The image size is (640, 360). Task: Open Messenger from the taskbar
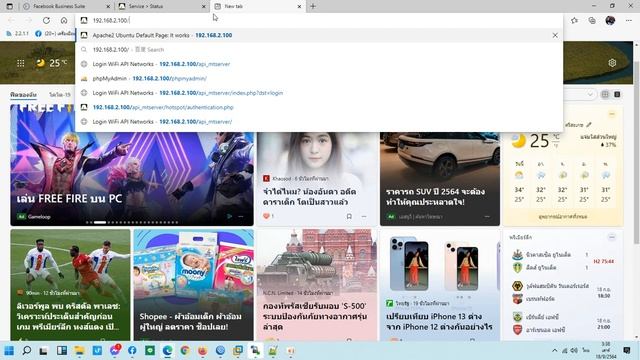115,350
